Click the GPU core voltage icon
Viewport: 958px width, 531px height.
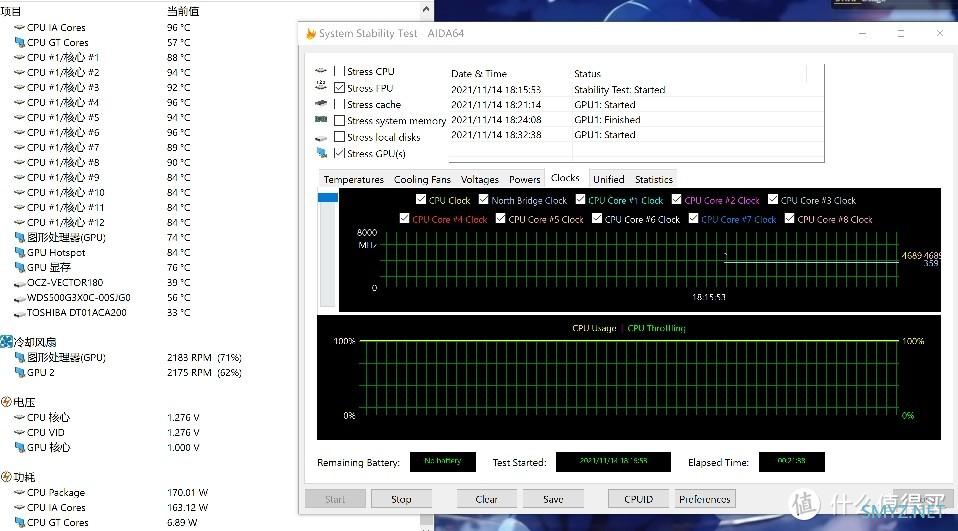(20, 447)
